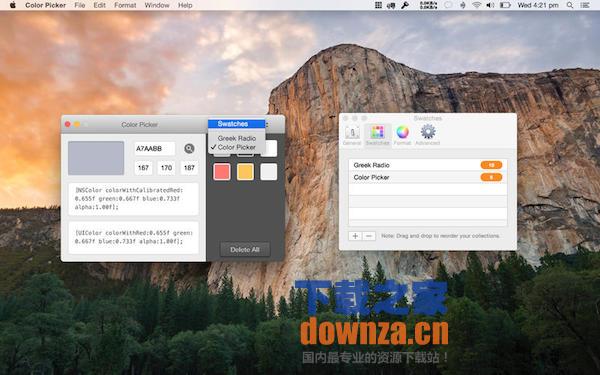Click the magnifier eyedropper icon in Color Picker
Viewport: 600px width, 375px height.
click(189, 148)
